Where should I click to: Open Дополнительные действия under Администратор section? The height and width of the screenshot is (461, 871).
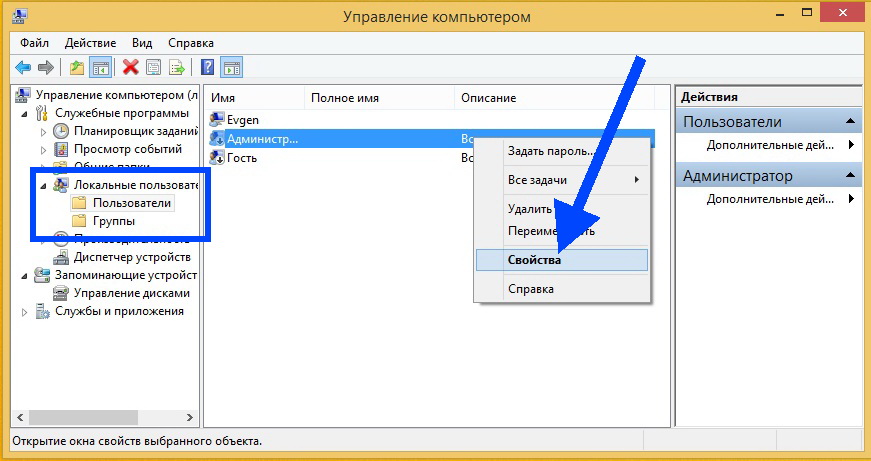pos(769,199)
